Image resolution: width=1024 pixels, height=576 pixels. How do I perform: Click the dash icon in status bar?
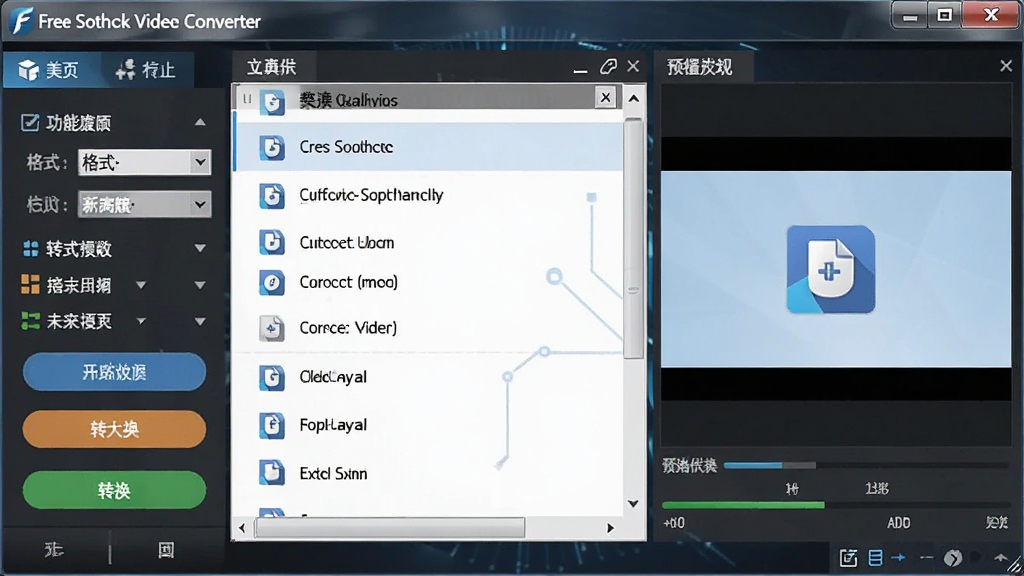pyautogui.click(x=926, y=558)
